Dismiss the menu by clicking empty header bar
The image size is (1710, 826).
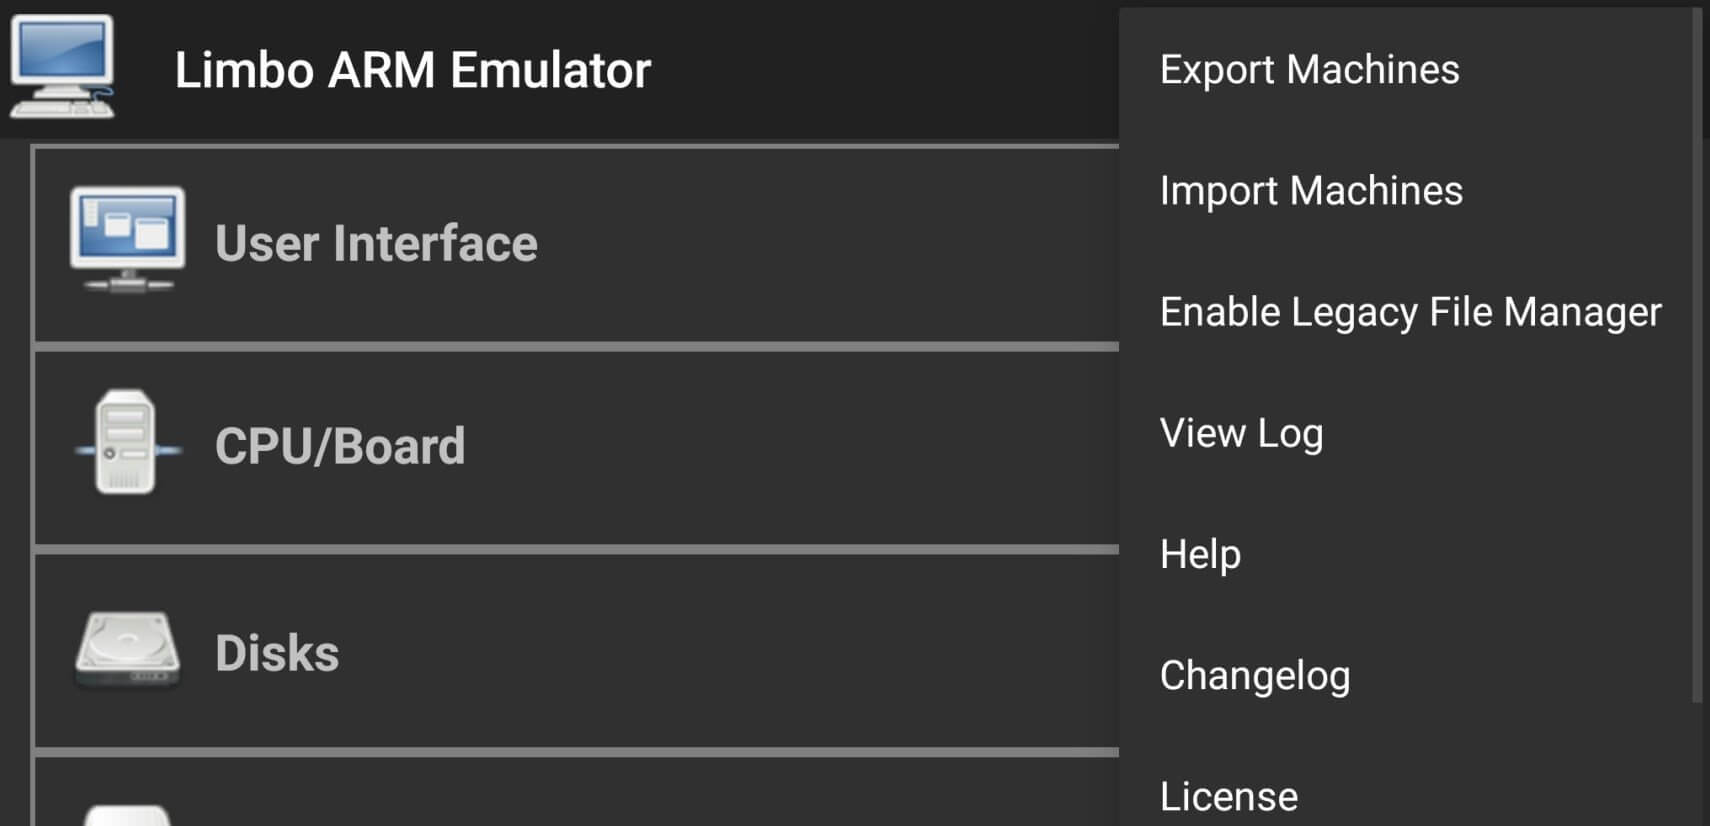click(880, 70)
